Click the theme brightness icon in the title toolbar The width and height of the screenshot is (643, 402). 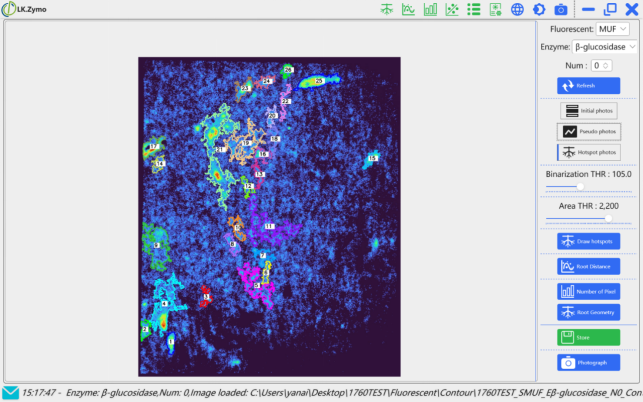coord(539,10)
